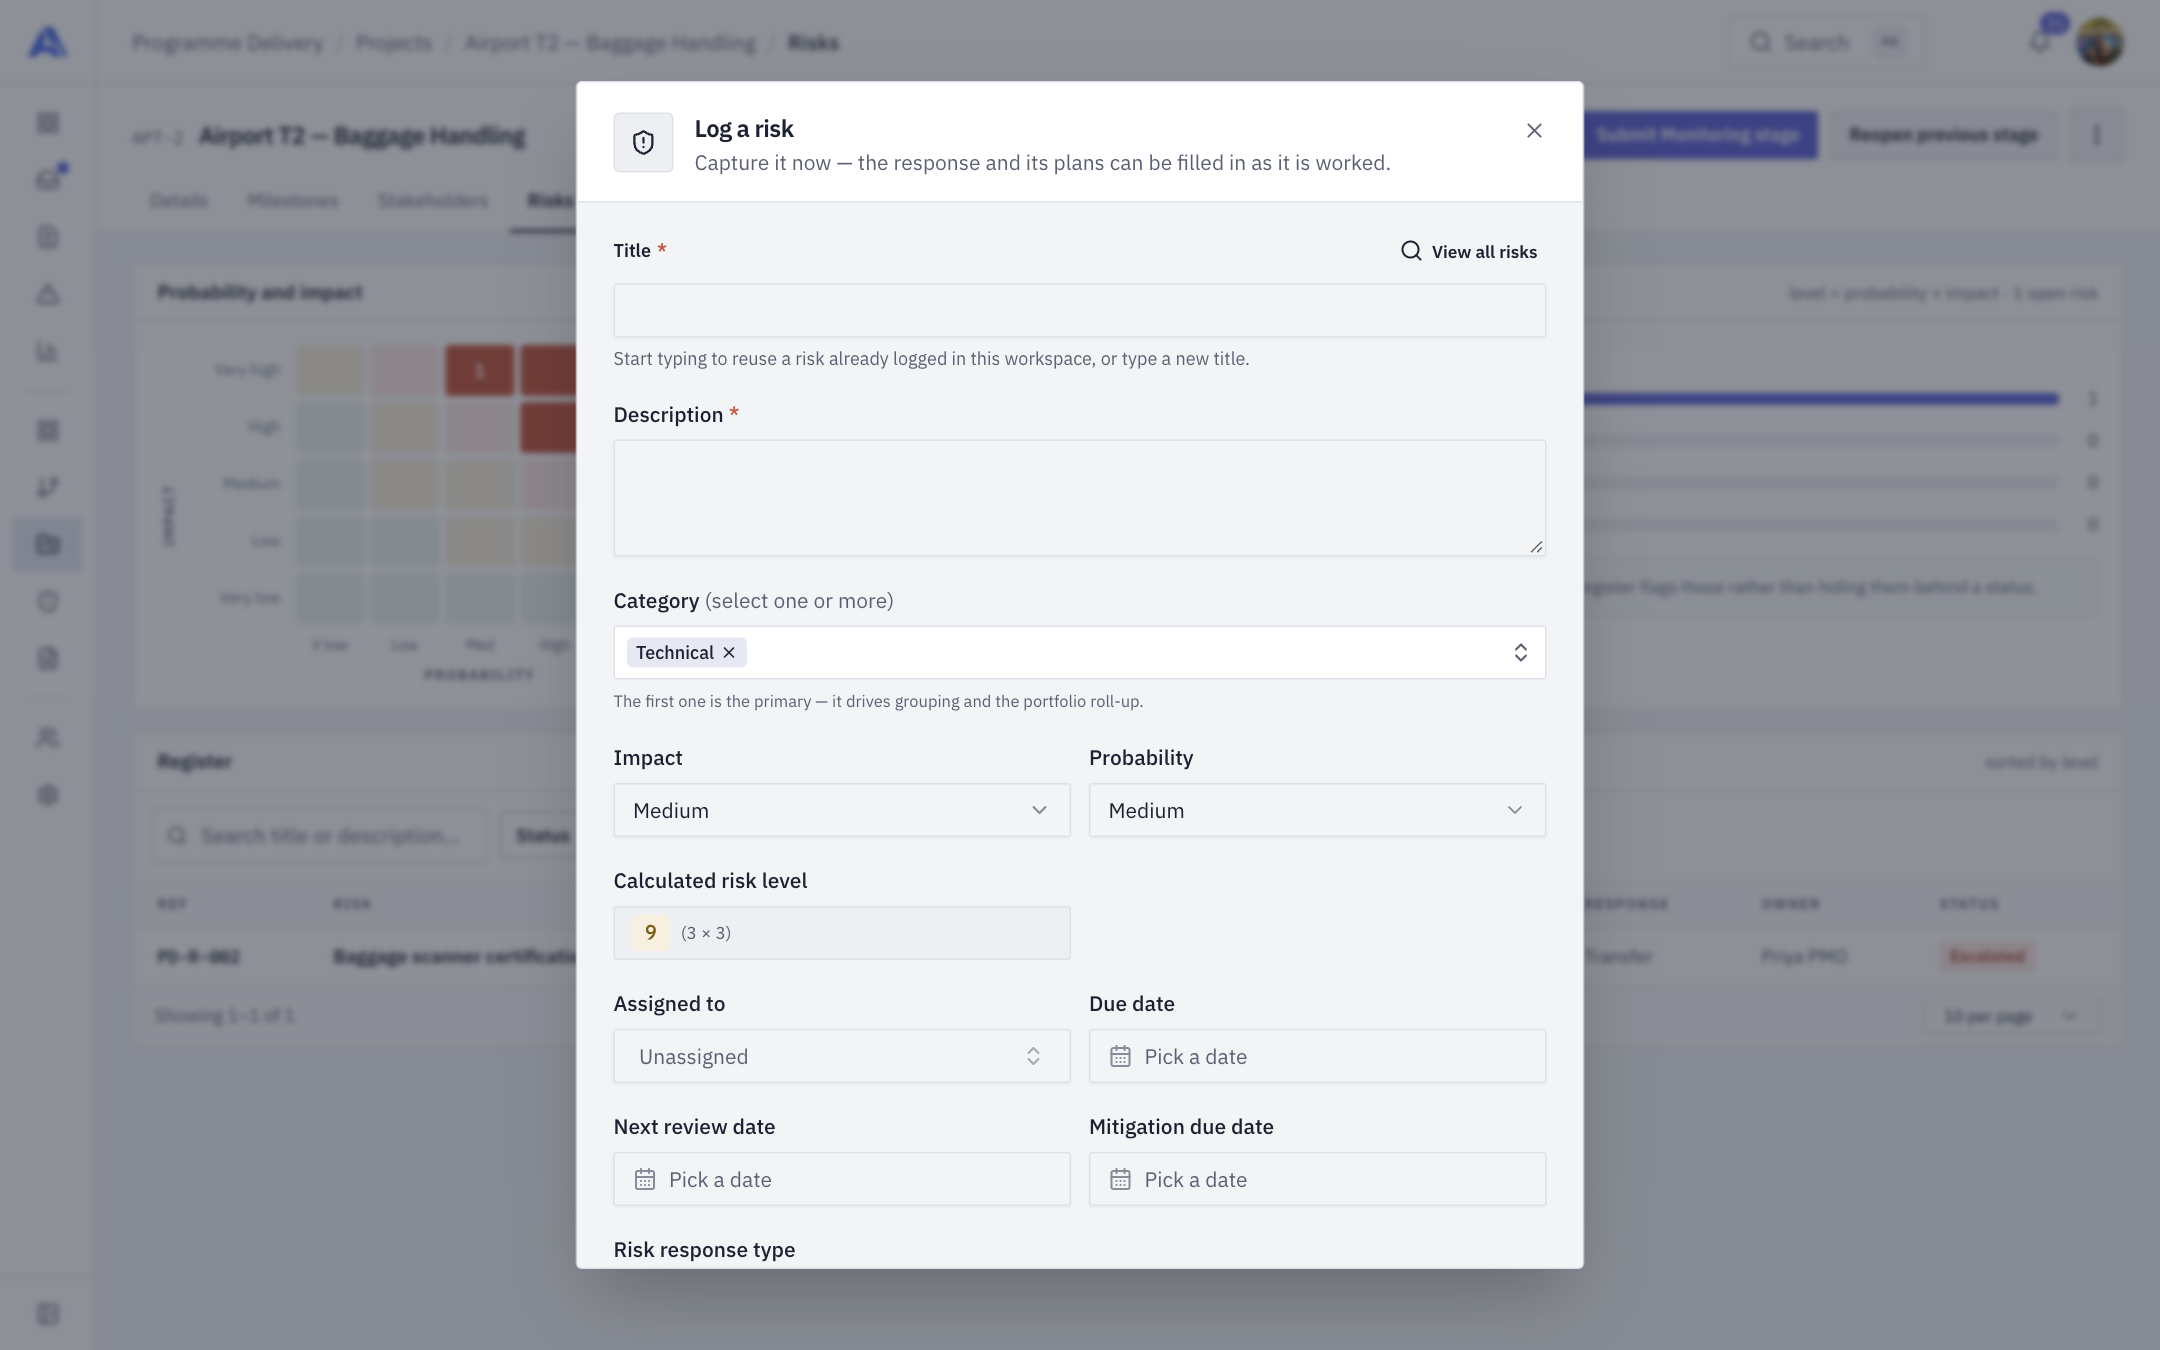
Task: Click the chart icon in left sidebar
Action: [x=47, y=352]
